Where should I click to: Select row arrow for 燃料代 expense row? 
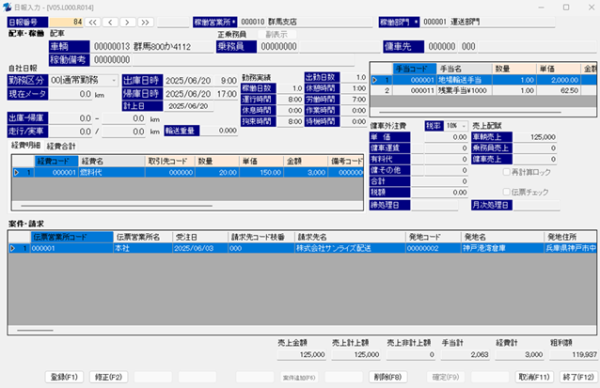pyautogui.click(x=16, y=173)
